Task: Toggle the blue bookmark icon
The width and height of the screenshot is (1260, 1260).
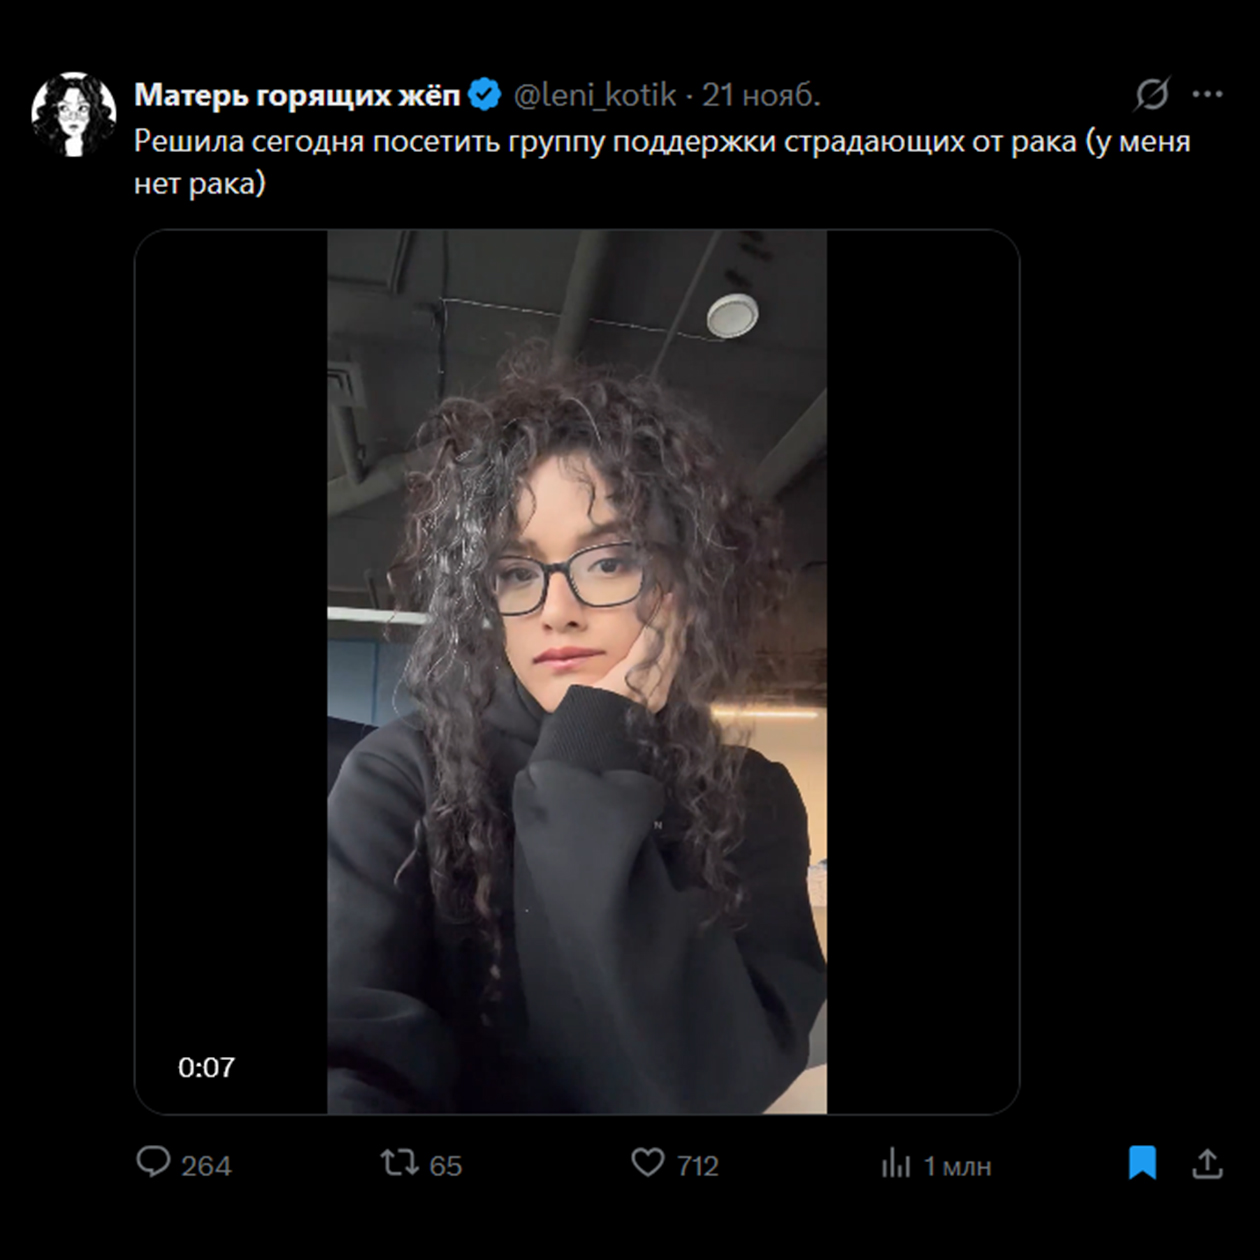Action: pos(1142,1163)
